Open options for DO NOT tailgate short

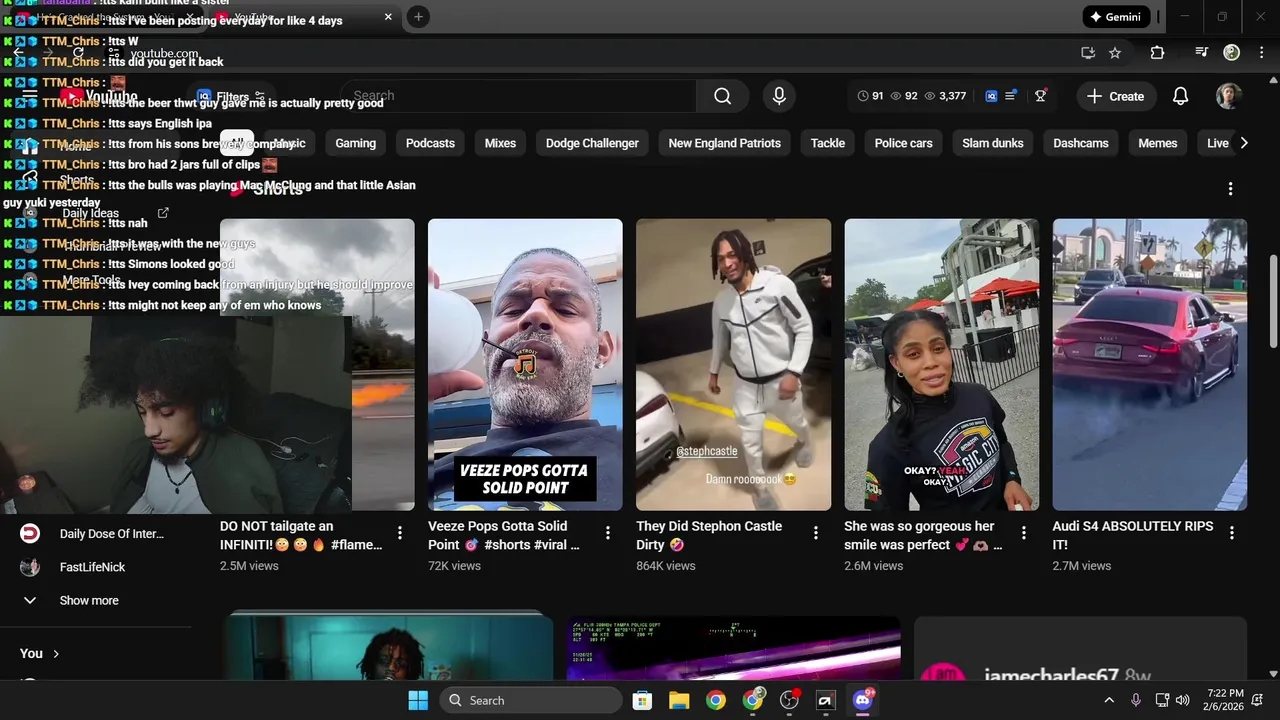(400, 533)
